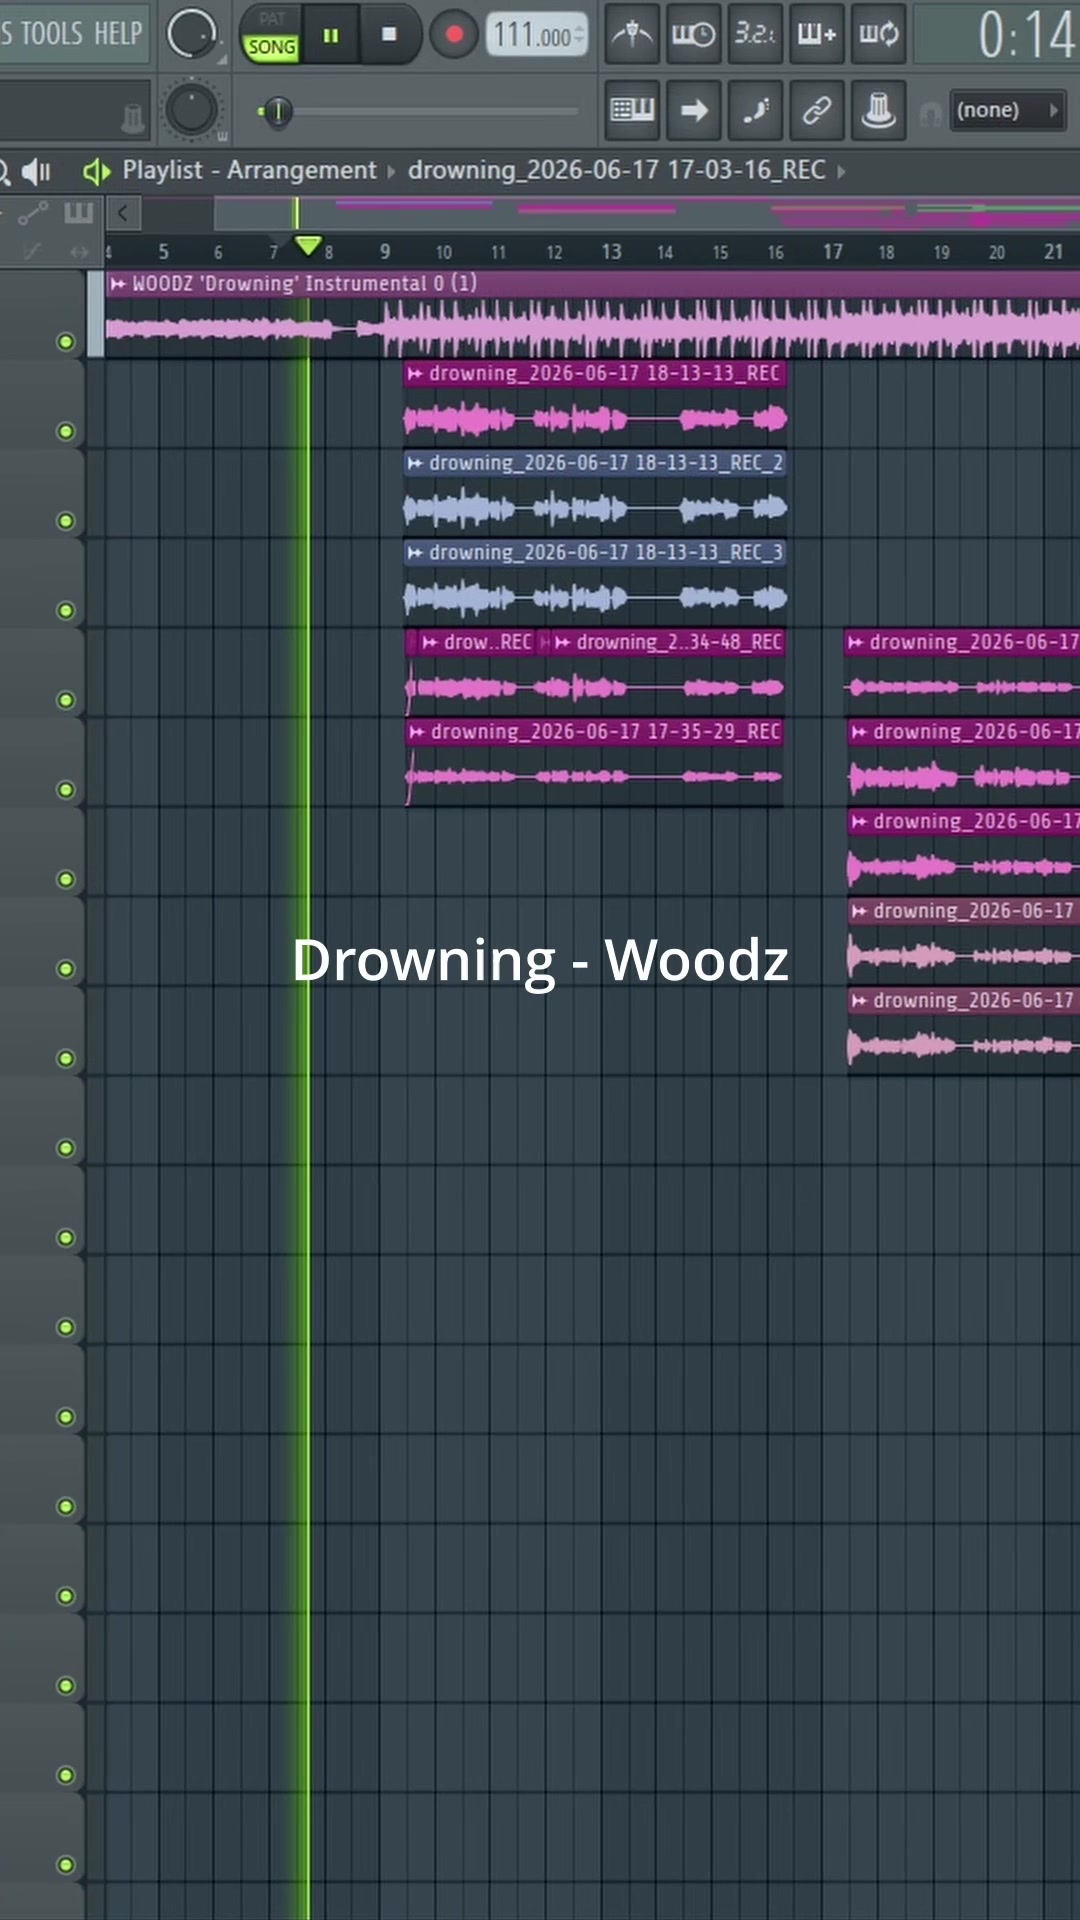Mute the seventh track
Screen dimensions: 1080x1920
[x=66, y=880]
